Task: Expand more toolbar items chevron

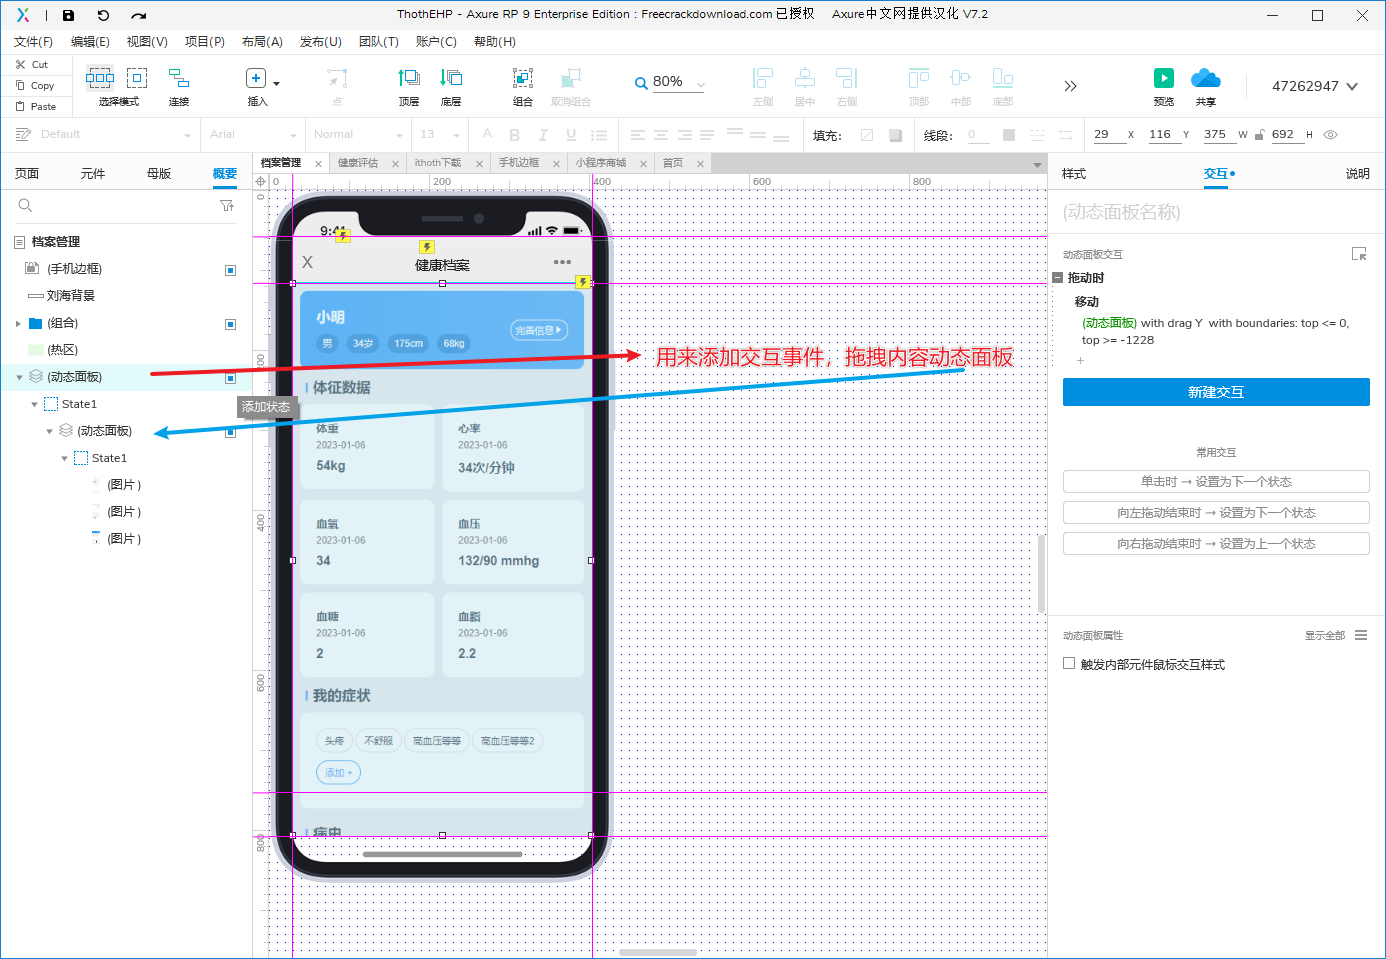Action: click(x=1070, y=86)
